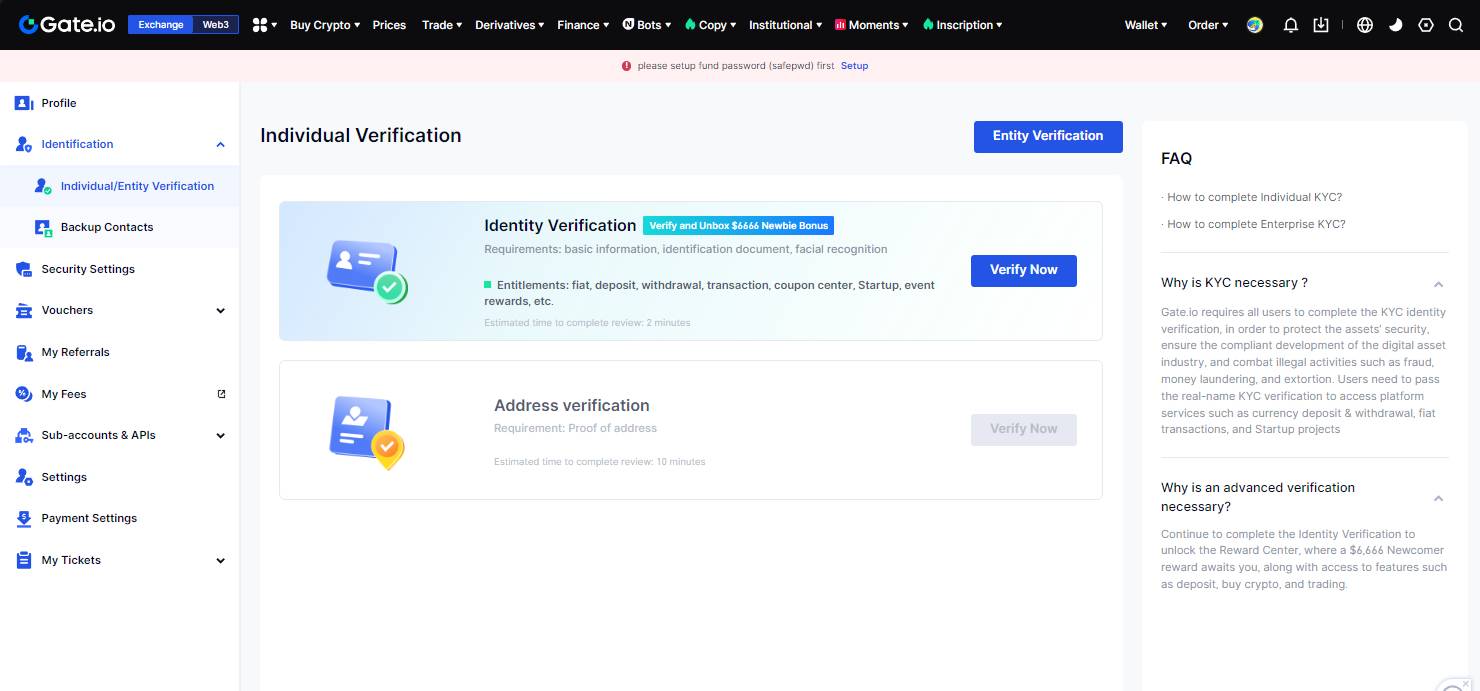The width and height of the screenshot is (1480, 691).
Task: Switch to Exchange mode
Action: click(x=161, y=25)
